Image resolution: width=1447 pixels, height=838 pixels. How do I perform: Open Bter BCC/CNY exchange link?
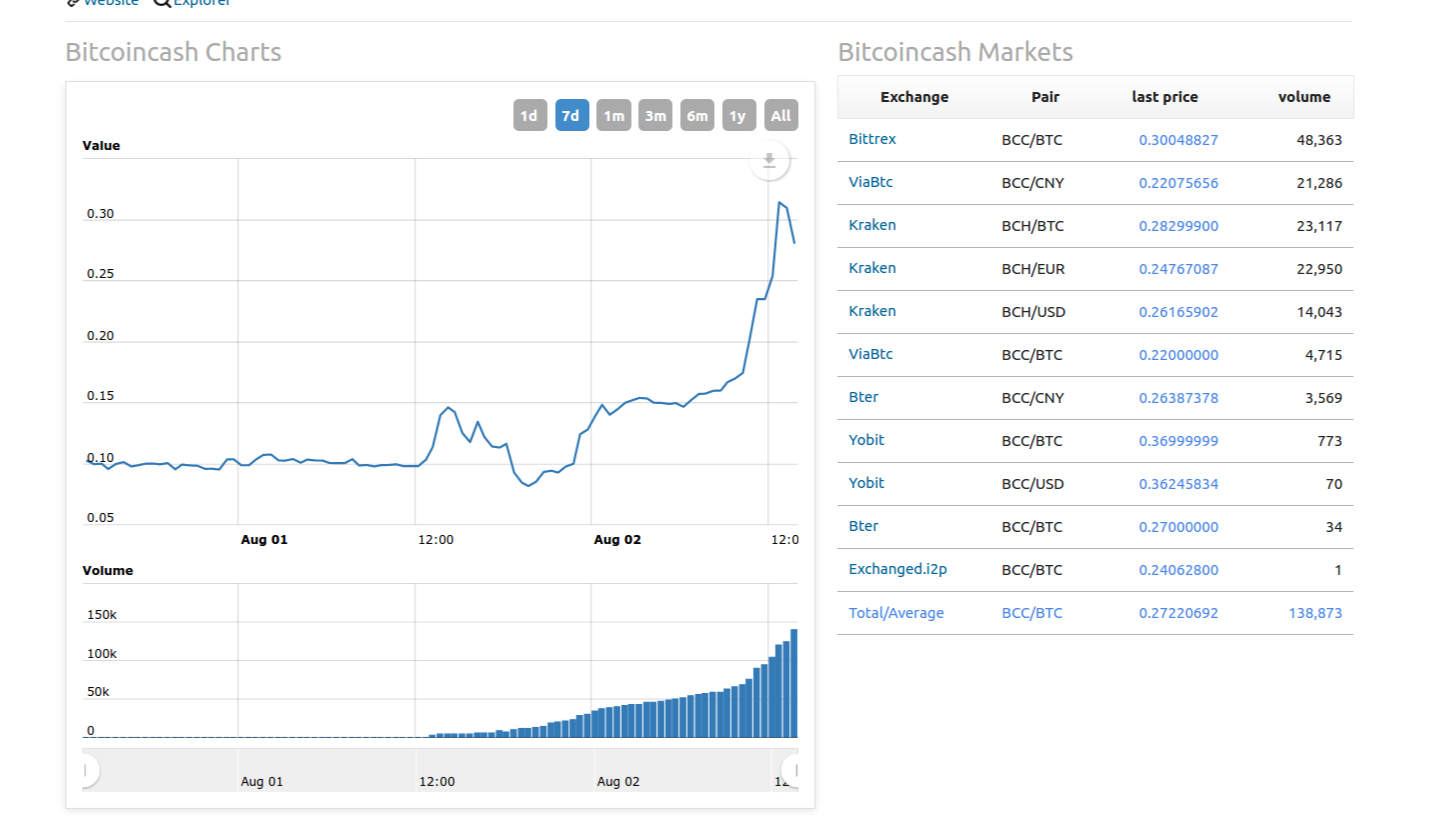click(863, 397)
